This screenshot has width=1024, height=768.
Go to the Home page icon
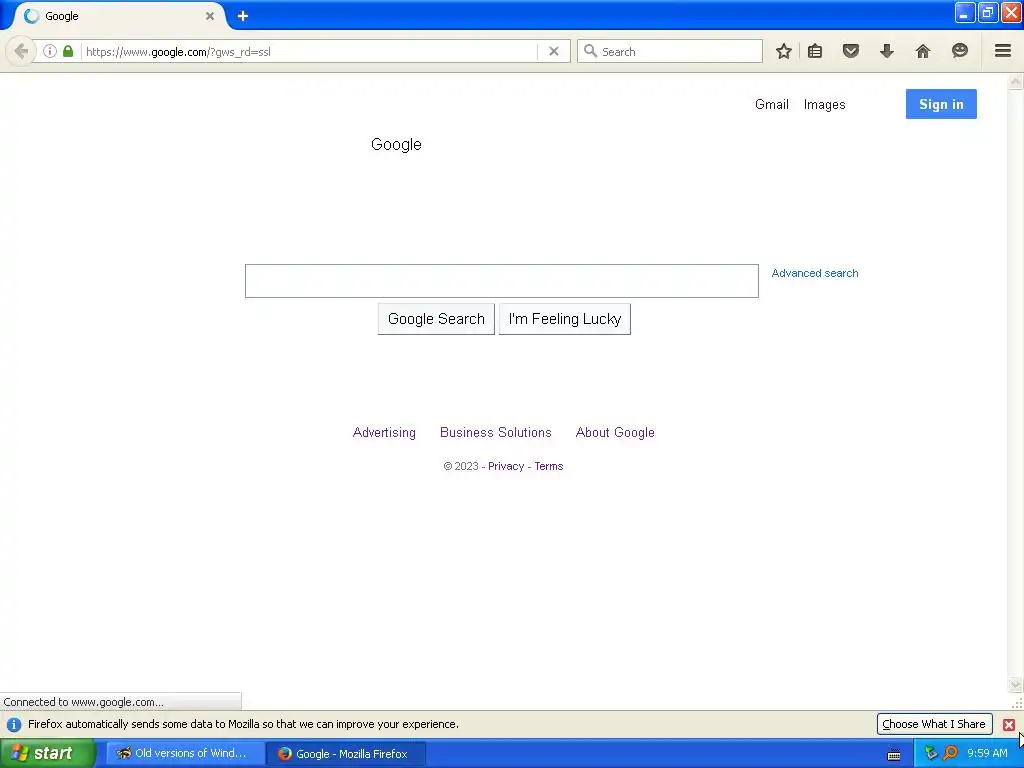click(x=922, y=51)
